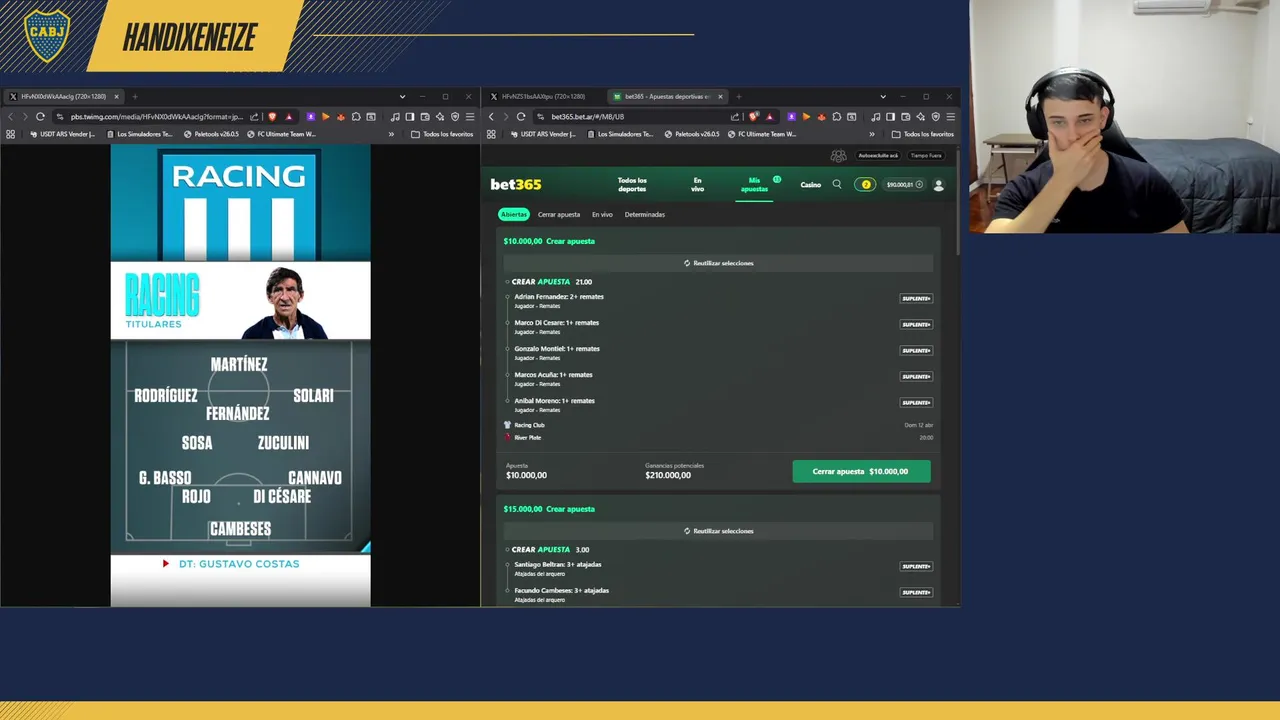
Task: Click the purple download extension icon in the bet365 browser
Action: click(x=791, y=116)
